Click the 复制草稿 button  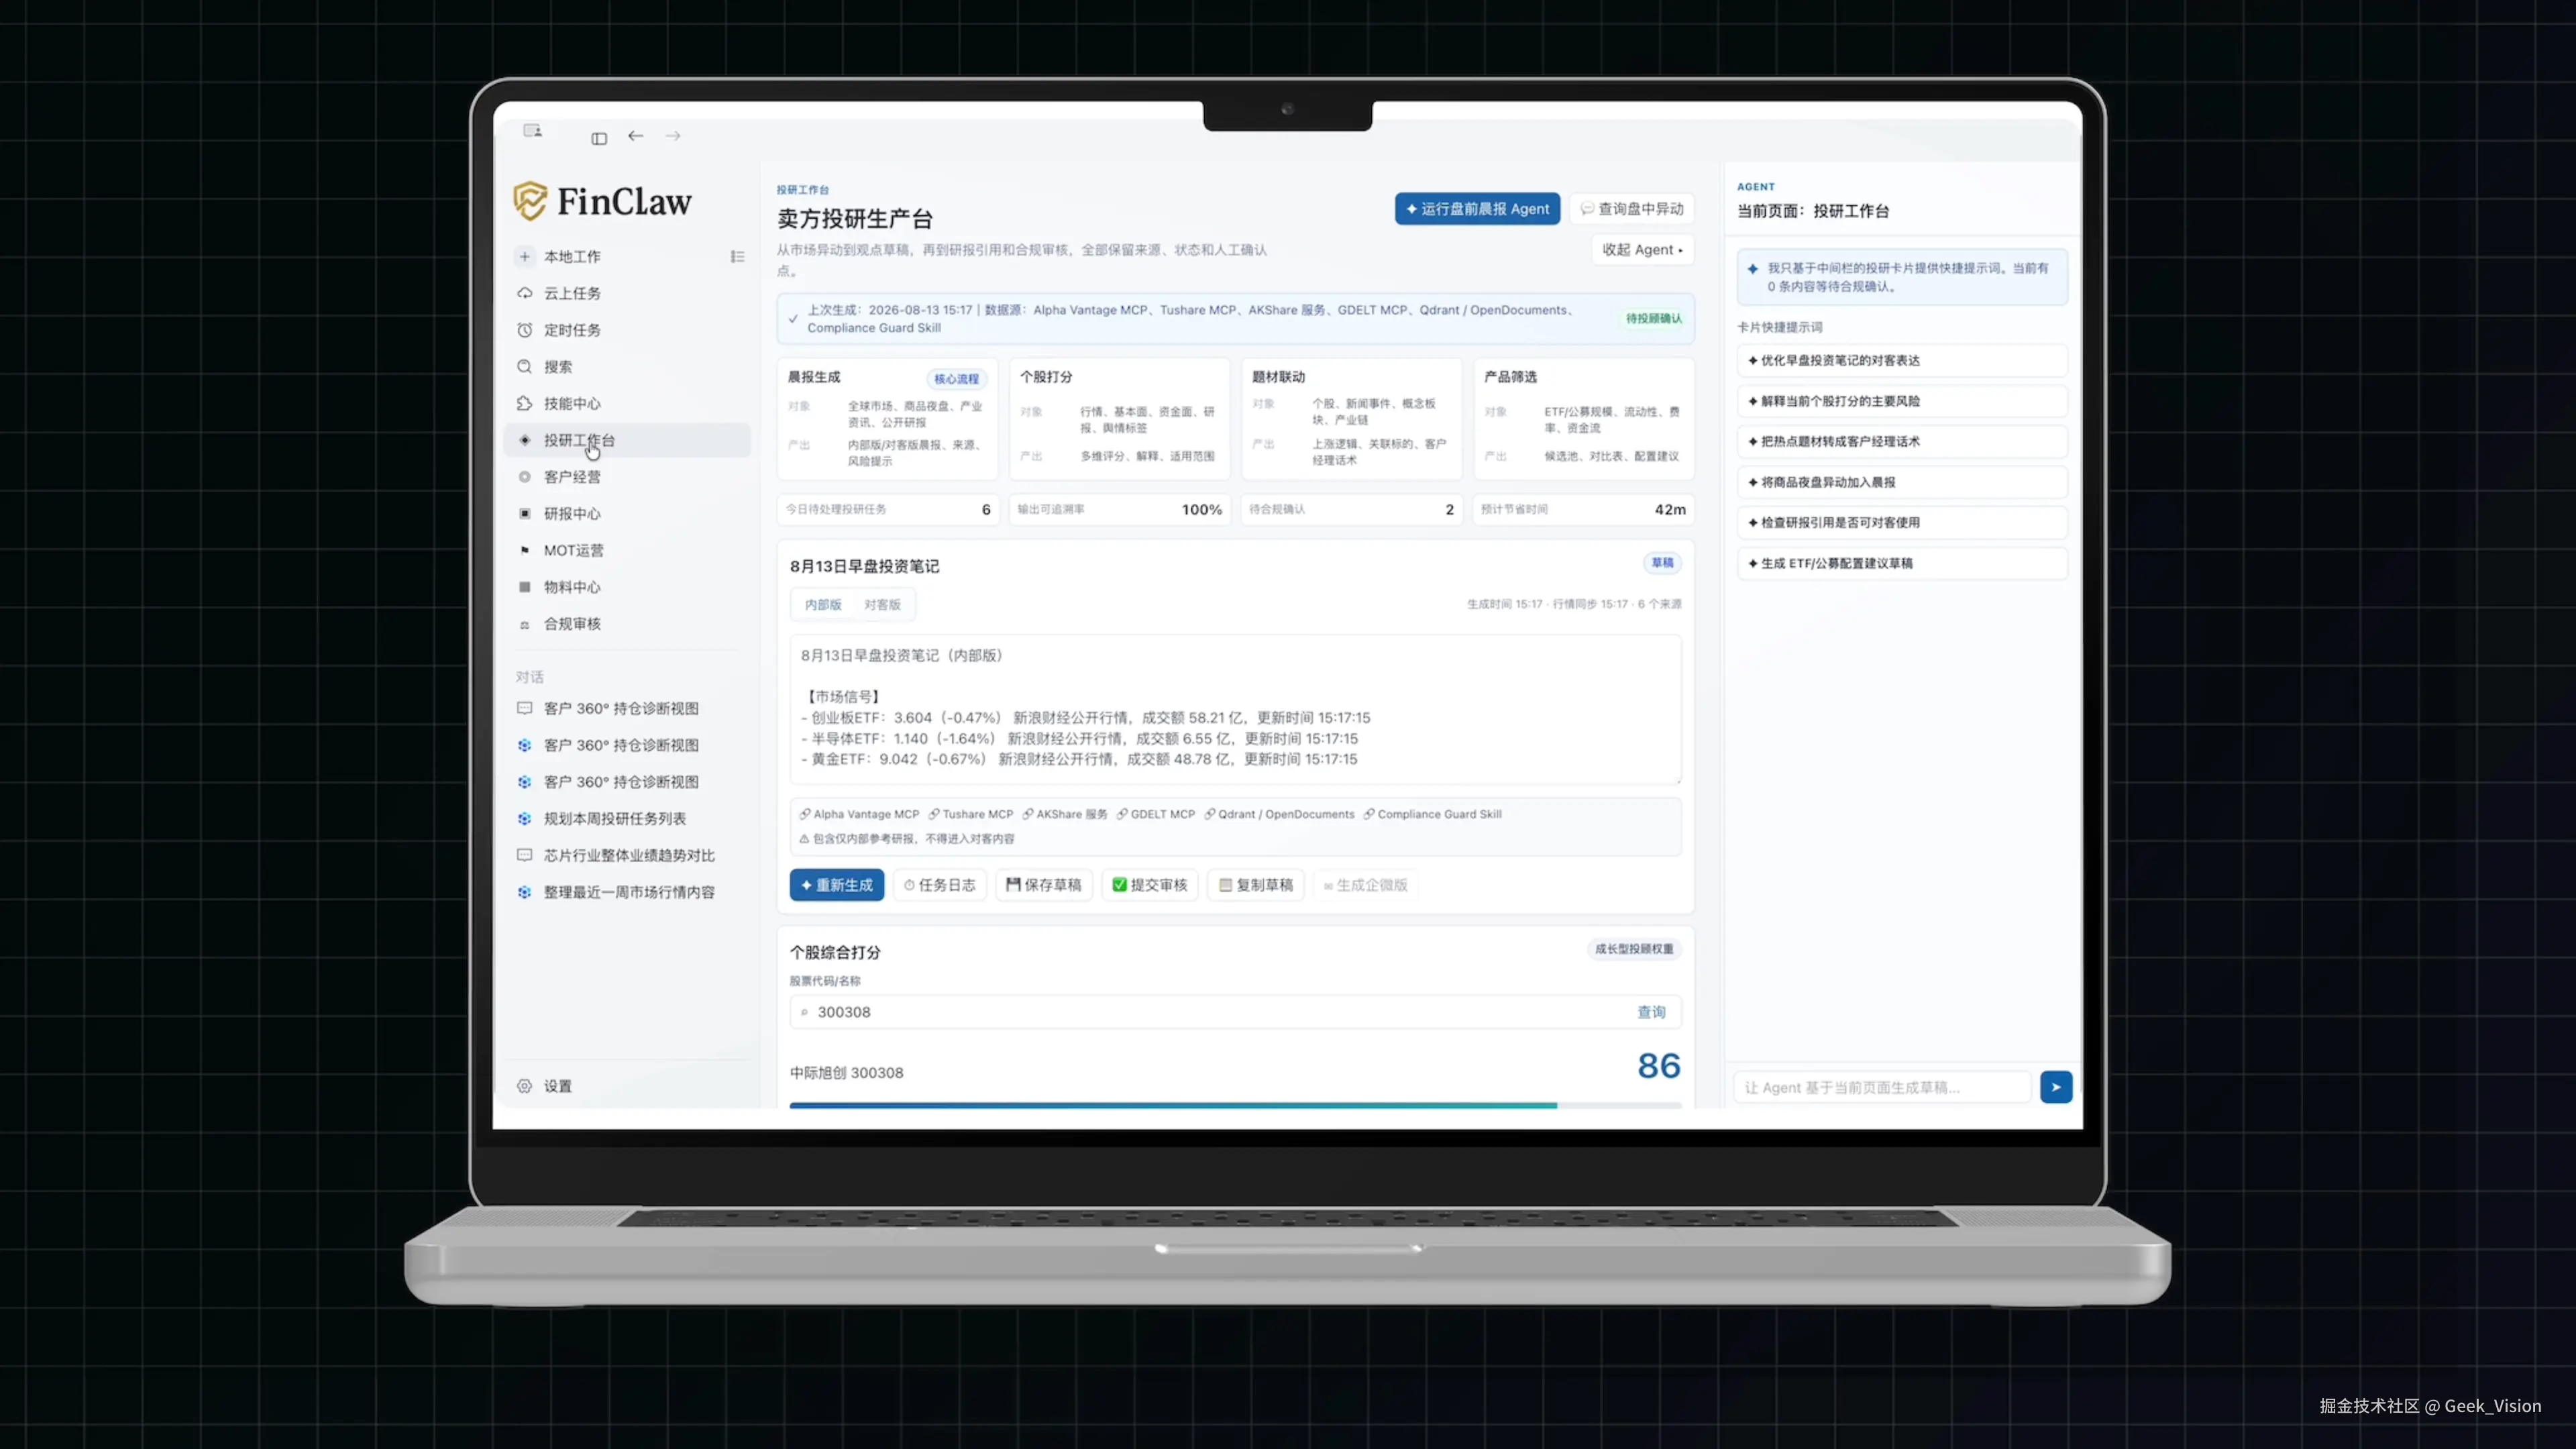1256,885
